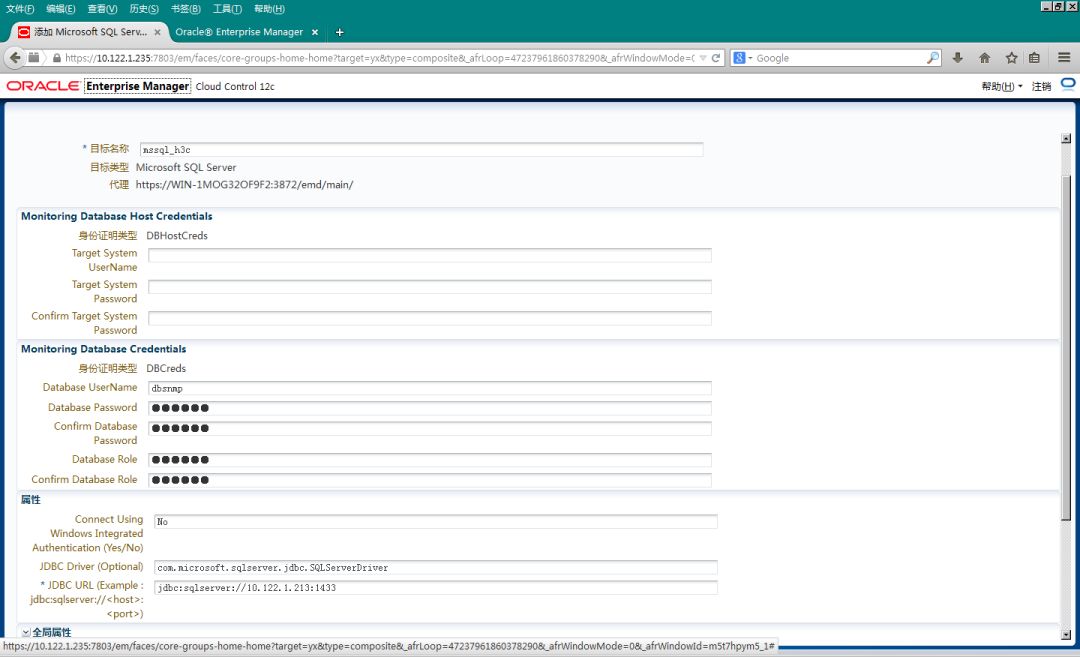Click the Microsoft SQL Server target type text
The height and width of the screenshot is (657, 1080).
pos(186,167)
